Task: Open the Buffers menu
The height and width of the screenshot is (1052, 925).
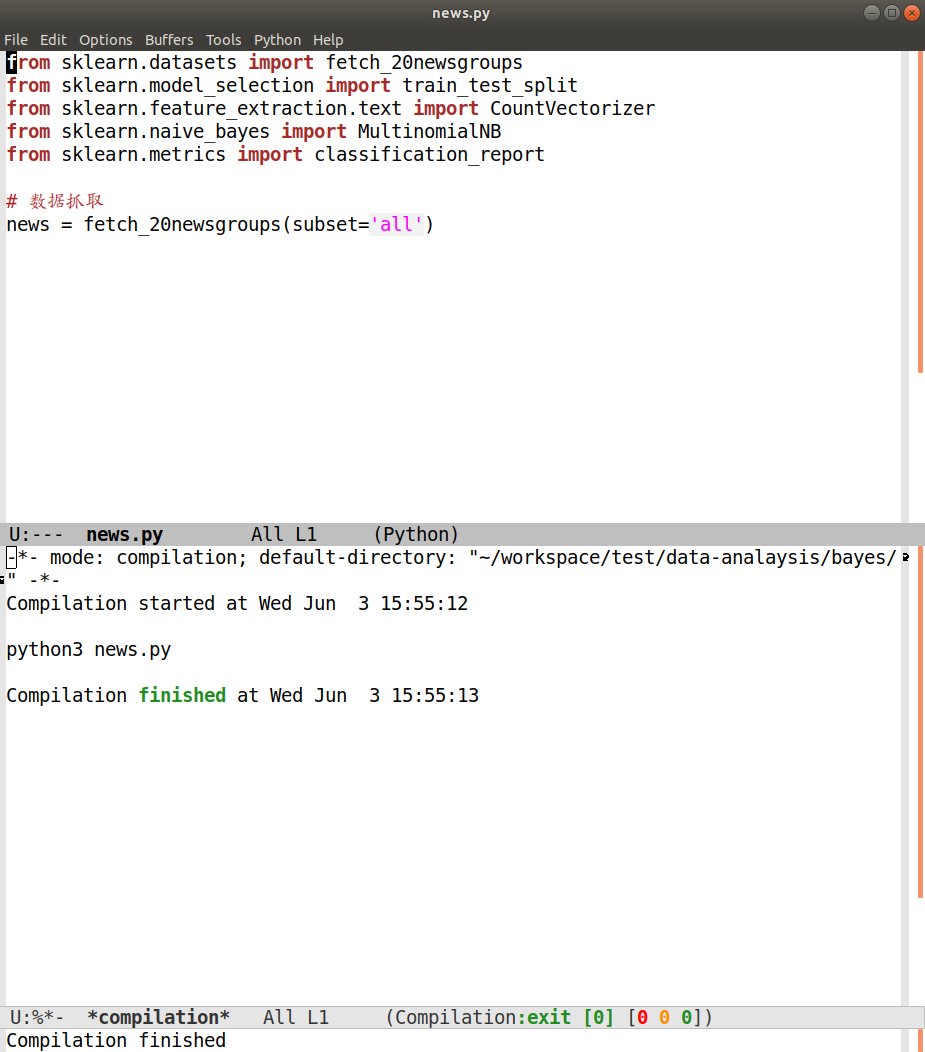Action: [x=169, y=40]
